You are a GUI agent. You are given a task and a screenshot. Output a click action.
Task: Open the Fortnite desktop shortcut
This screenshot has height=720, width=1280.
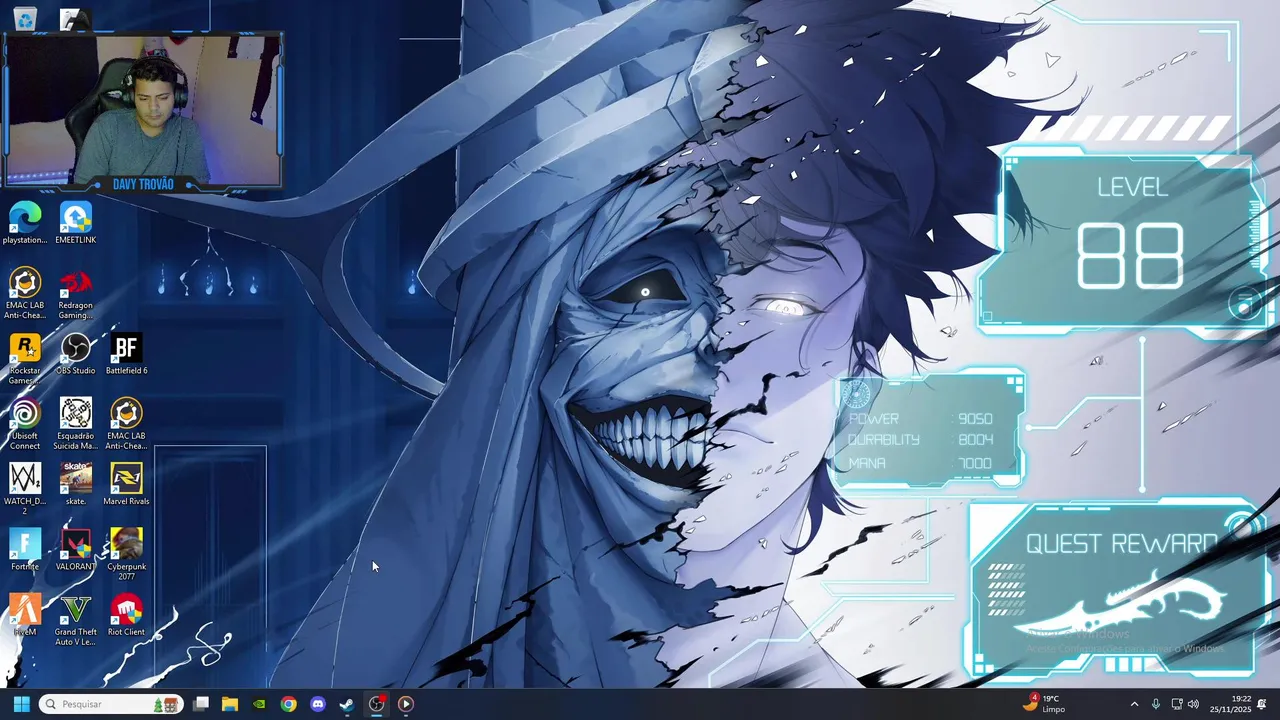25,550
